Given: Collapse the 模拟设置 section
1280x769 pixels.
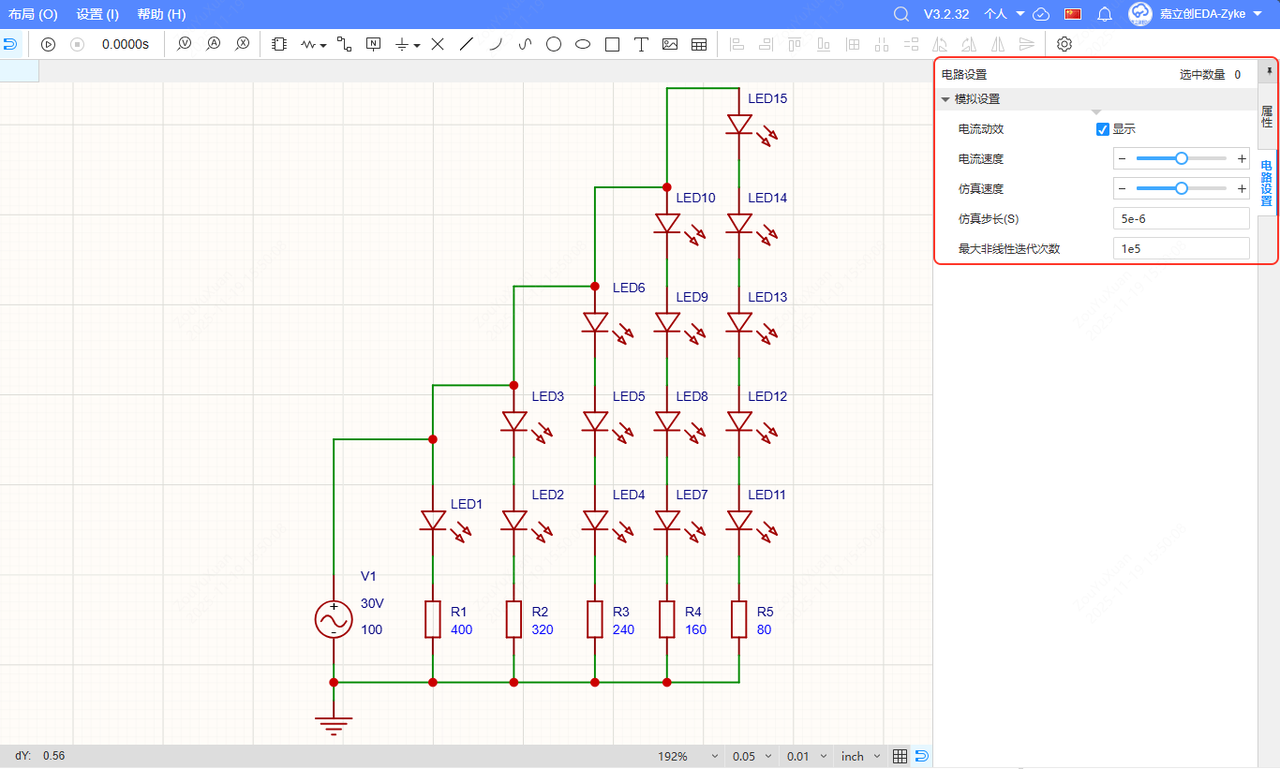Looking at the screenshot, I should click(946, 99).
